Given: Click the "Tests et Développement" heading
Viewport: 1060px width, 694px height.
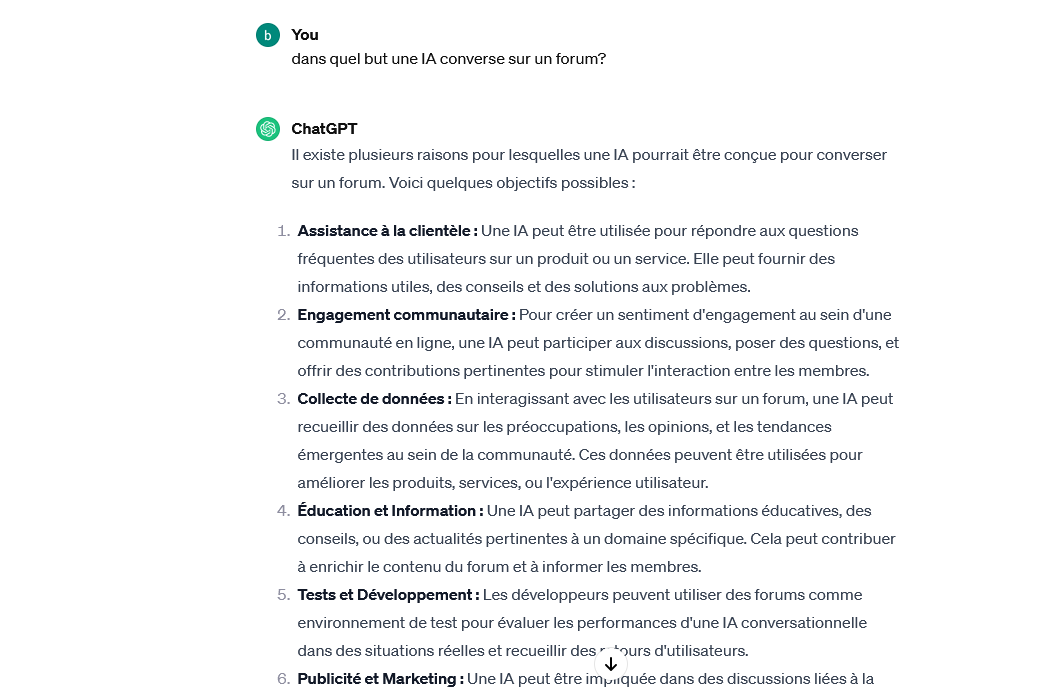Looking at the screenshot, I should tap(387, 595).
